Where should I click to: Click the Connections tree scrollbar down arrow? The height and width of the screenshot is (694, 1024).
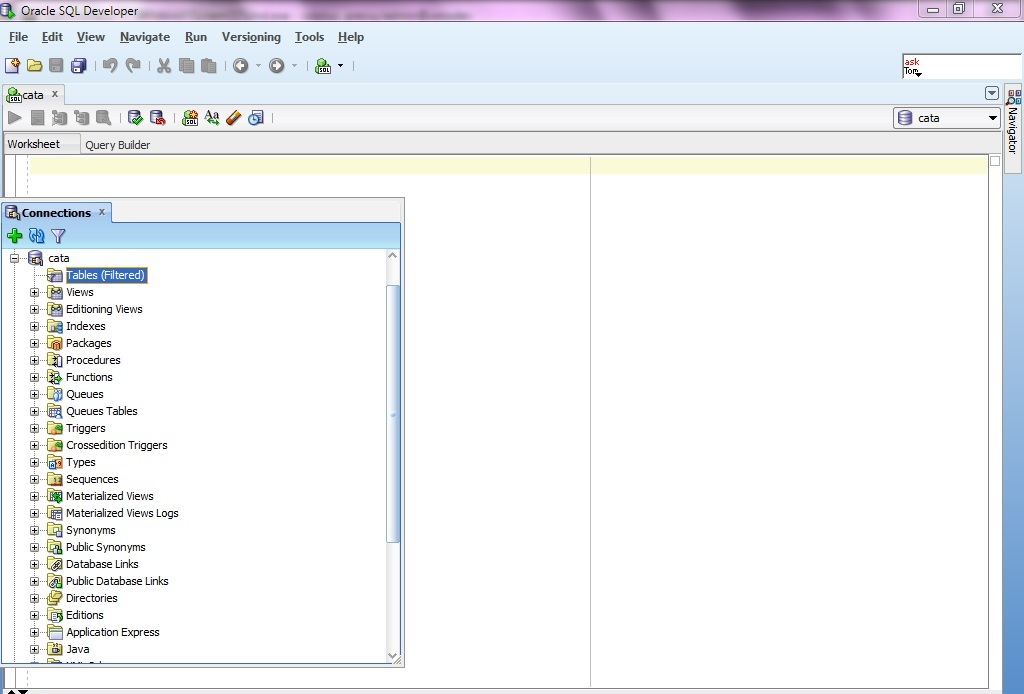tap(392, 655)
